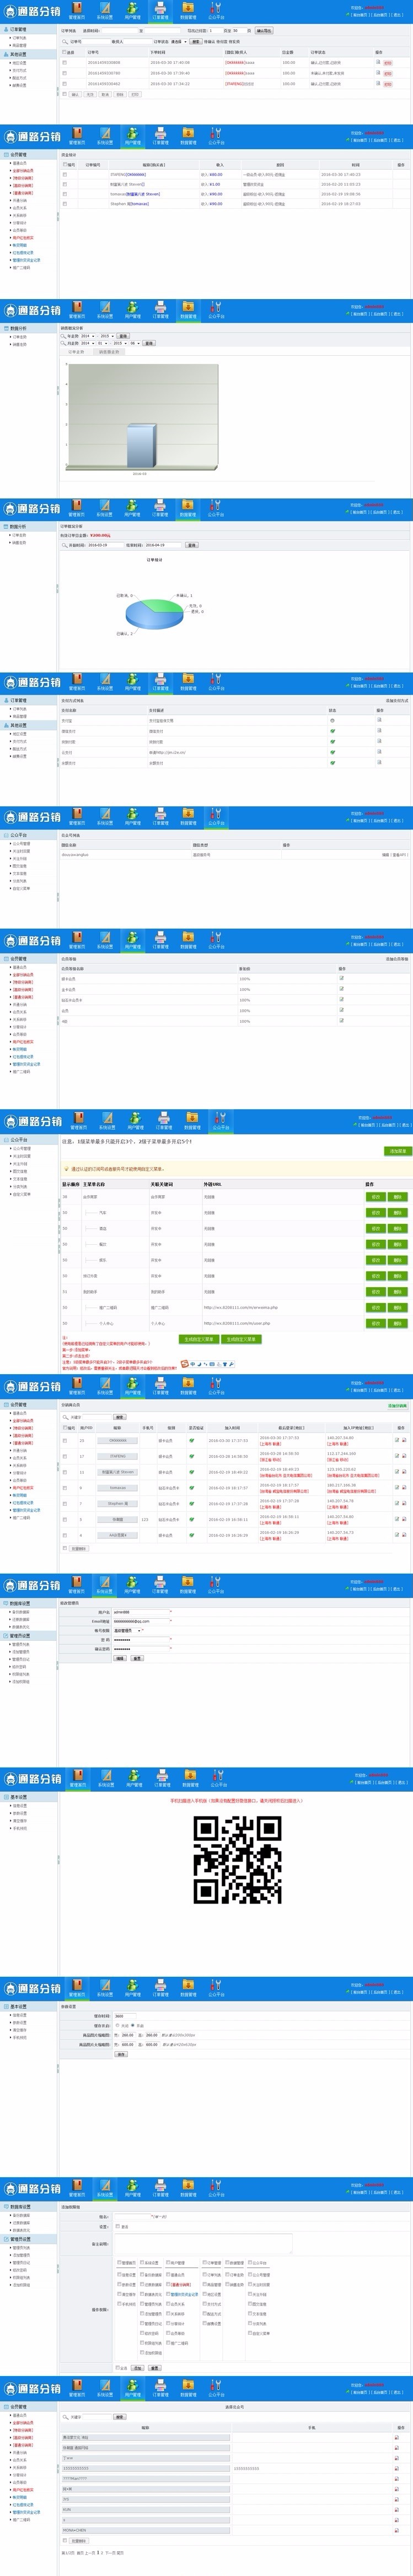Screen dimensions: 413x2576
Task: Open 订单管理 icon above the pie chart page
Action: point(160,508)
